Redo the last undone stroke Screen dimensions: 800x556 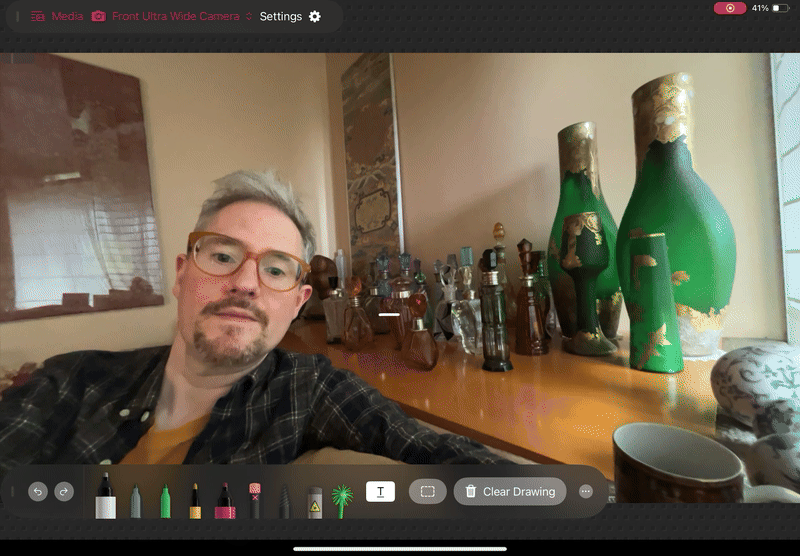click(x=64, y=492)
